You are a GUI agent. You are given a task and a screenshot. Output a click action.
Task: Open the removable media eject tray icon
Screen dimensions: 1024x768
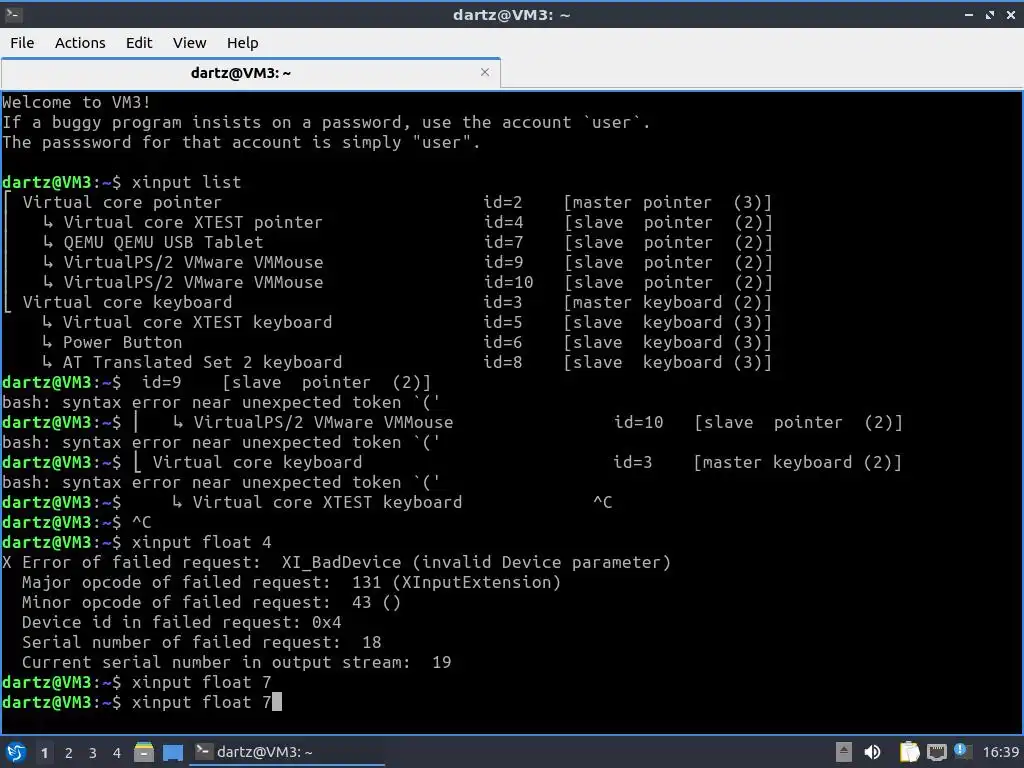[x=844, y=752]
